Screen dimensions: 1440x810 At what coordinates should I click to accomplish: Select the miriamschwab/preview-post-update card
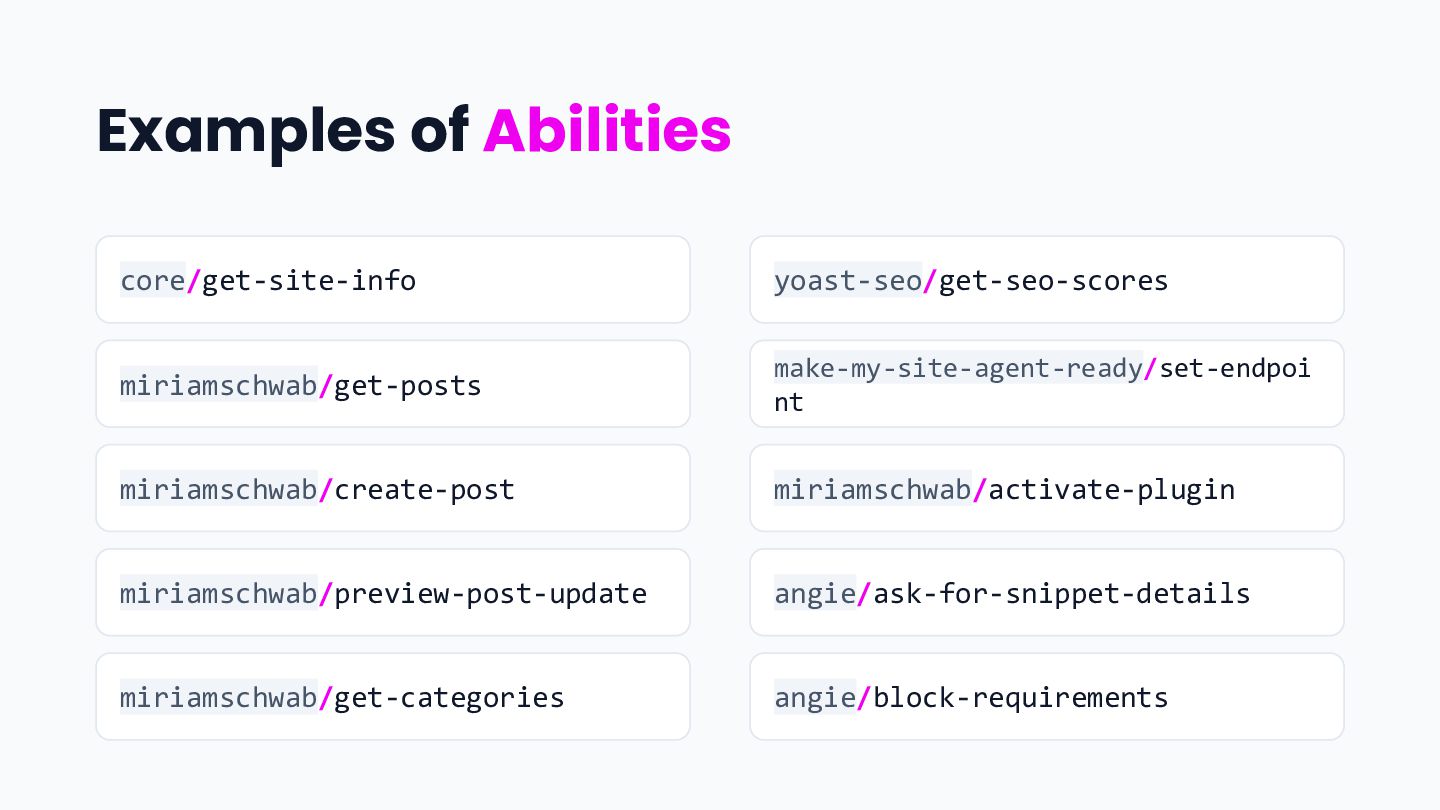(x=393, y=592)
